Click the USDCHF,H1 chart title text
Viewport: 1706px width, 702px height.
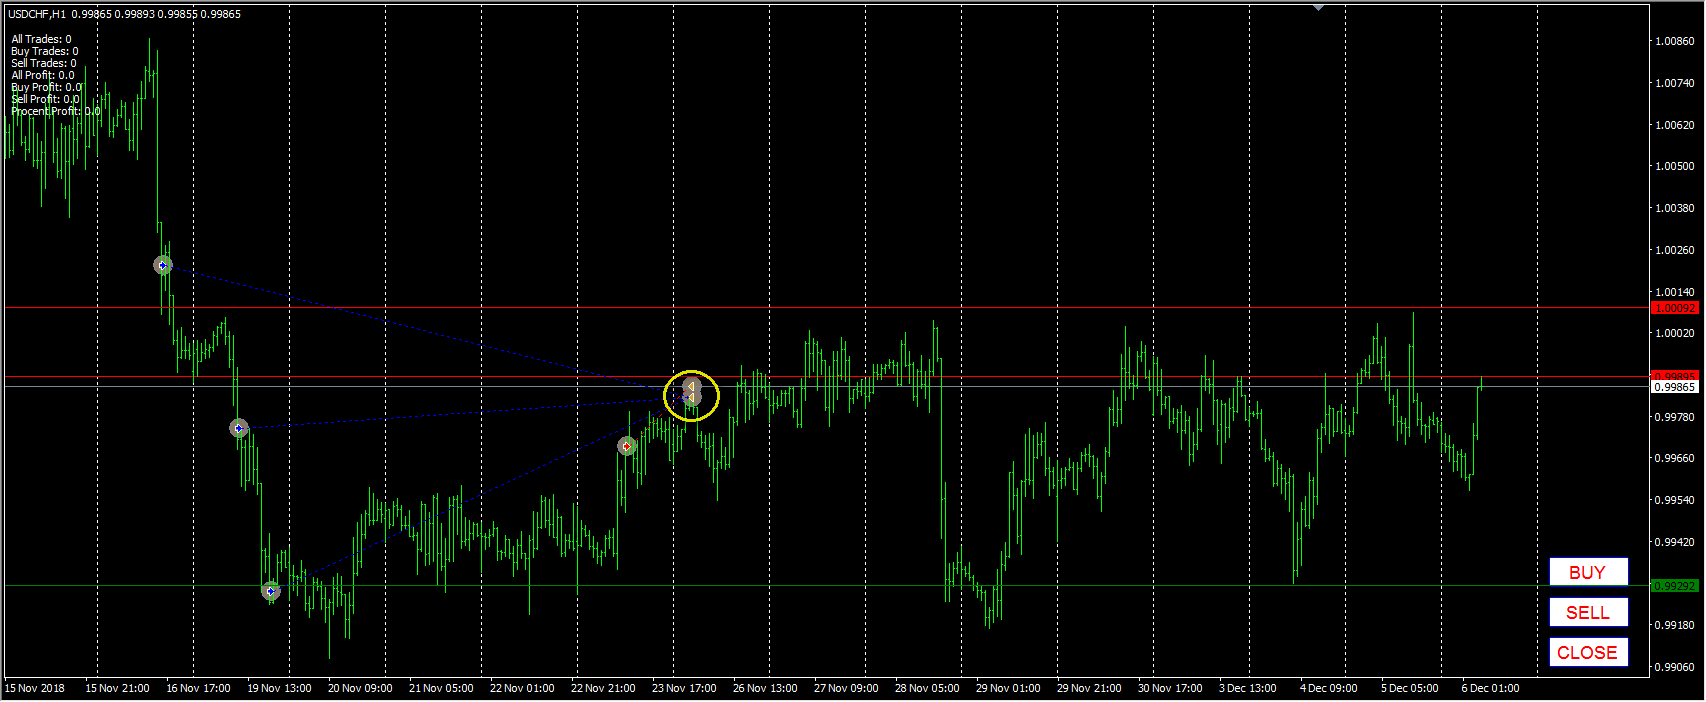pyautogui.click(x=37, y=14)
